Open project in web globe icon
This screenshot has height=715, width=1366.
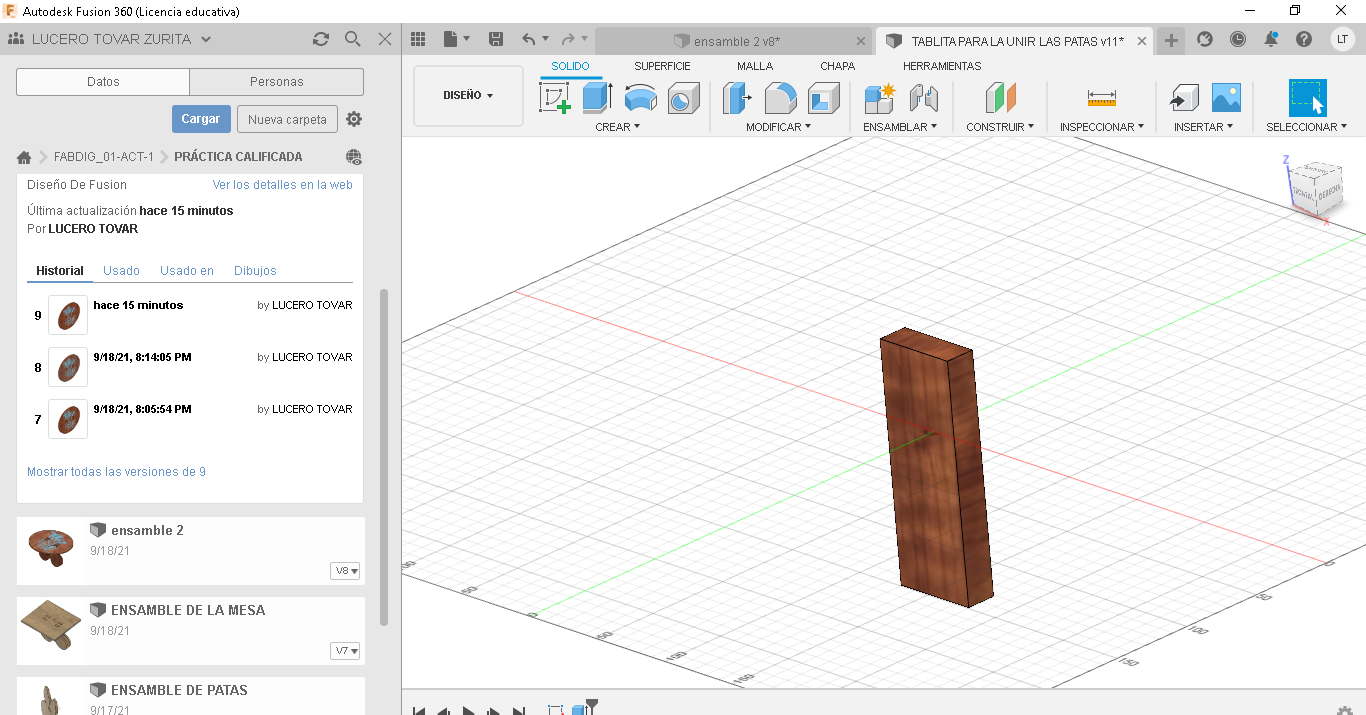[x=353, y=157]
